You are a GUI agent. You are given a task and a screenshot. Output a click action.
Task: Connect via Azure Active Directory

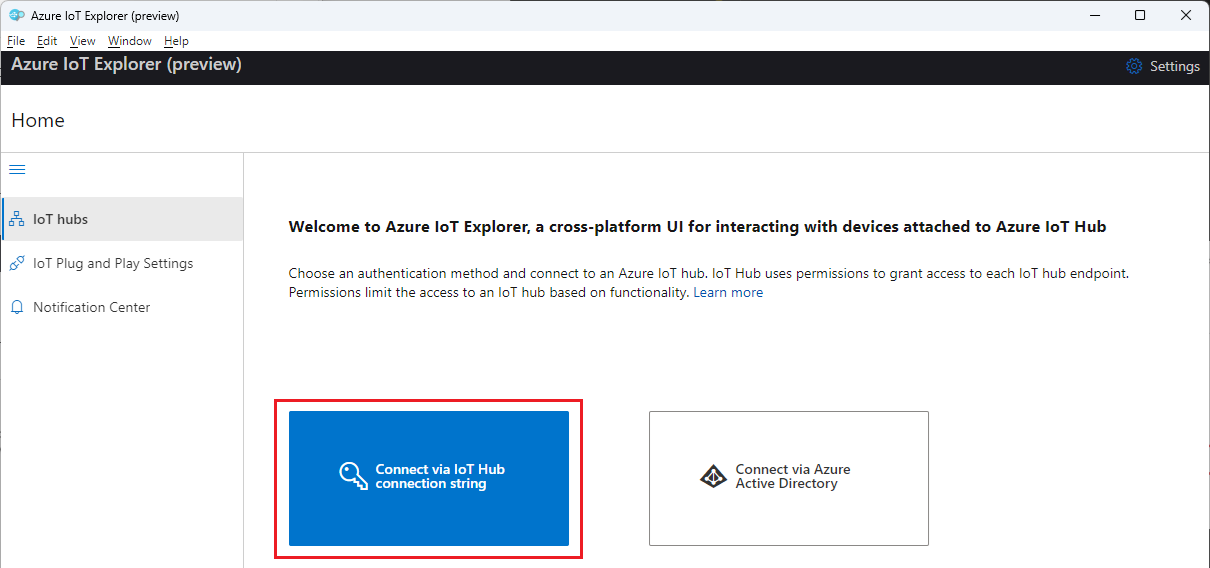click(x=789, y=478)
